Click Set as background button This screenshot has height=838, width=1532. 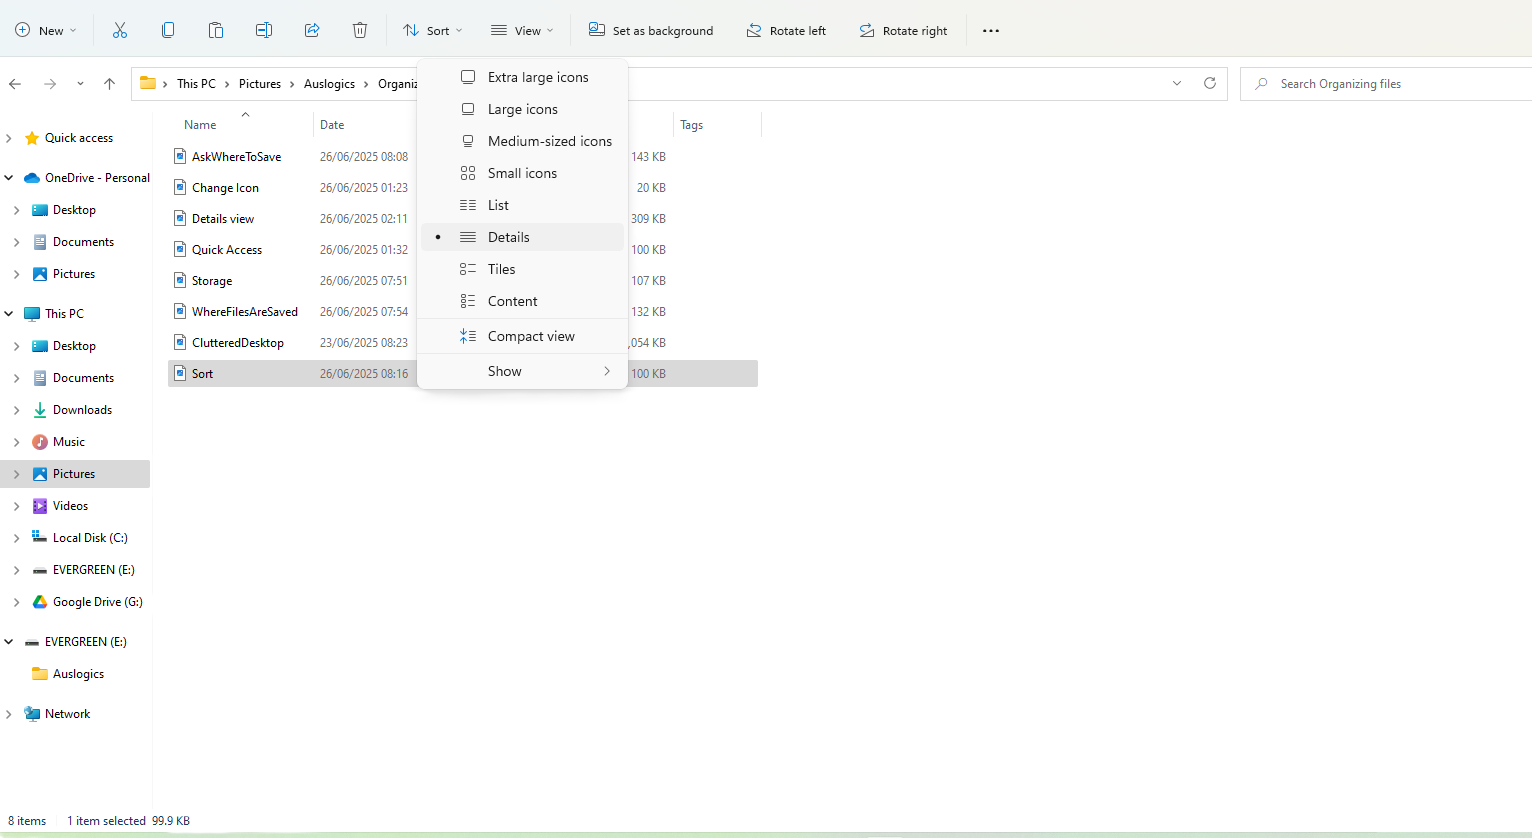tap(651, 30)
